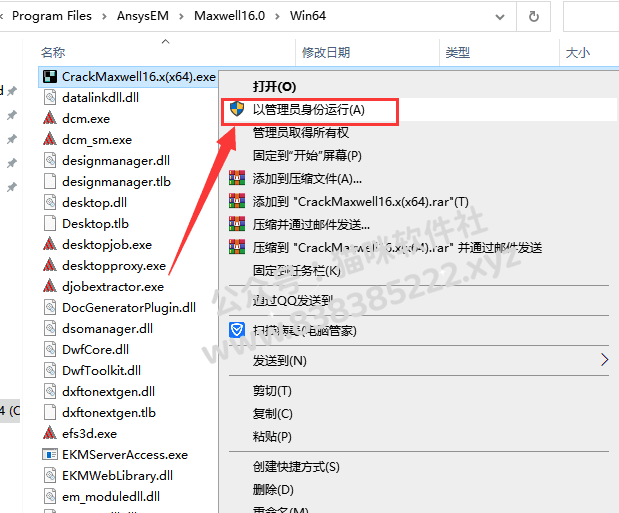
Task: Click the admin shield icon in context menu
Action: coord(237,109)
